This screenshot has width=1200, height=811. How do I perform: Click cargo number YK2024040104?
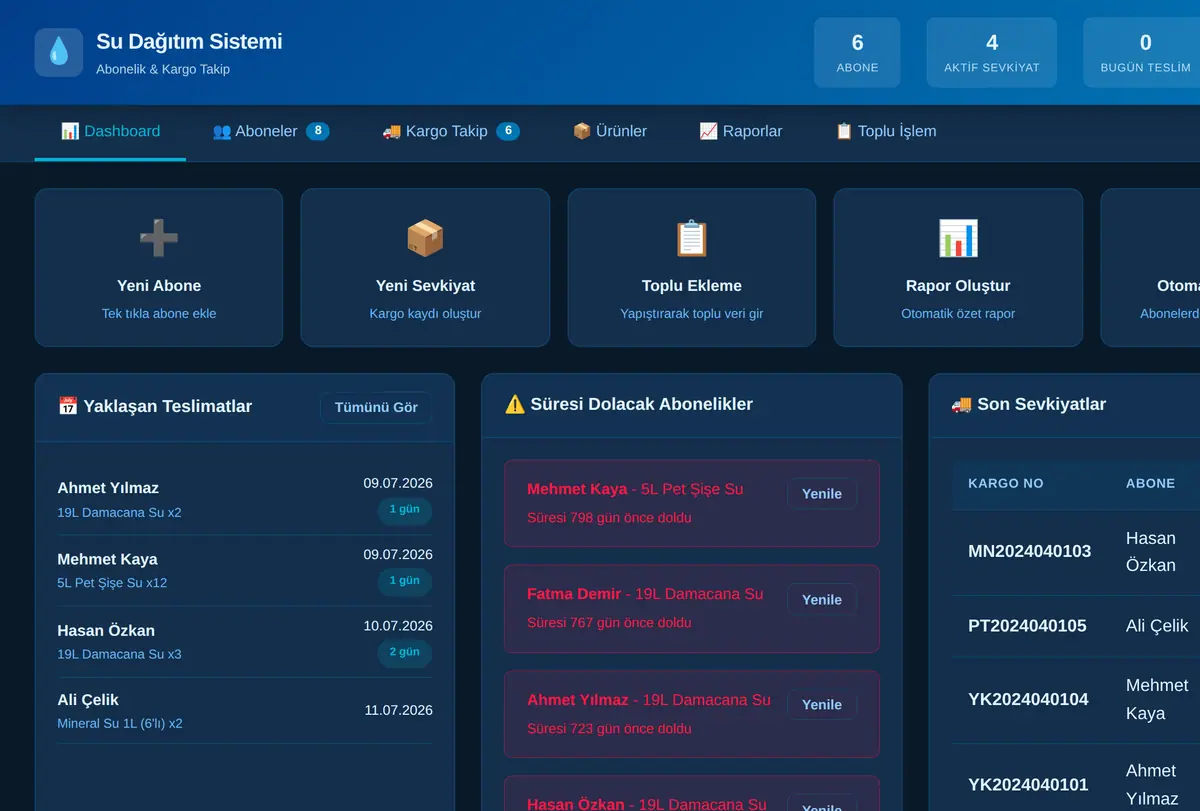click(x=1028, y=700)
